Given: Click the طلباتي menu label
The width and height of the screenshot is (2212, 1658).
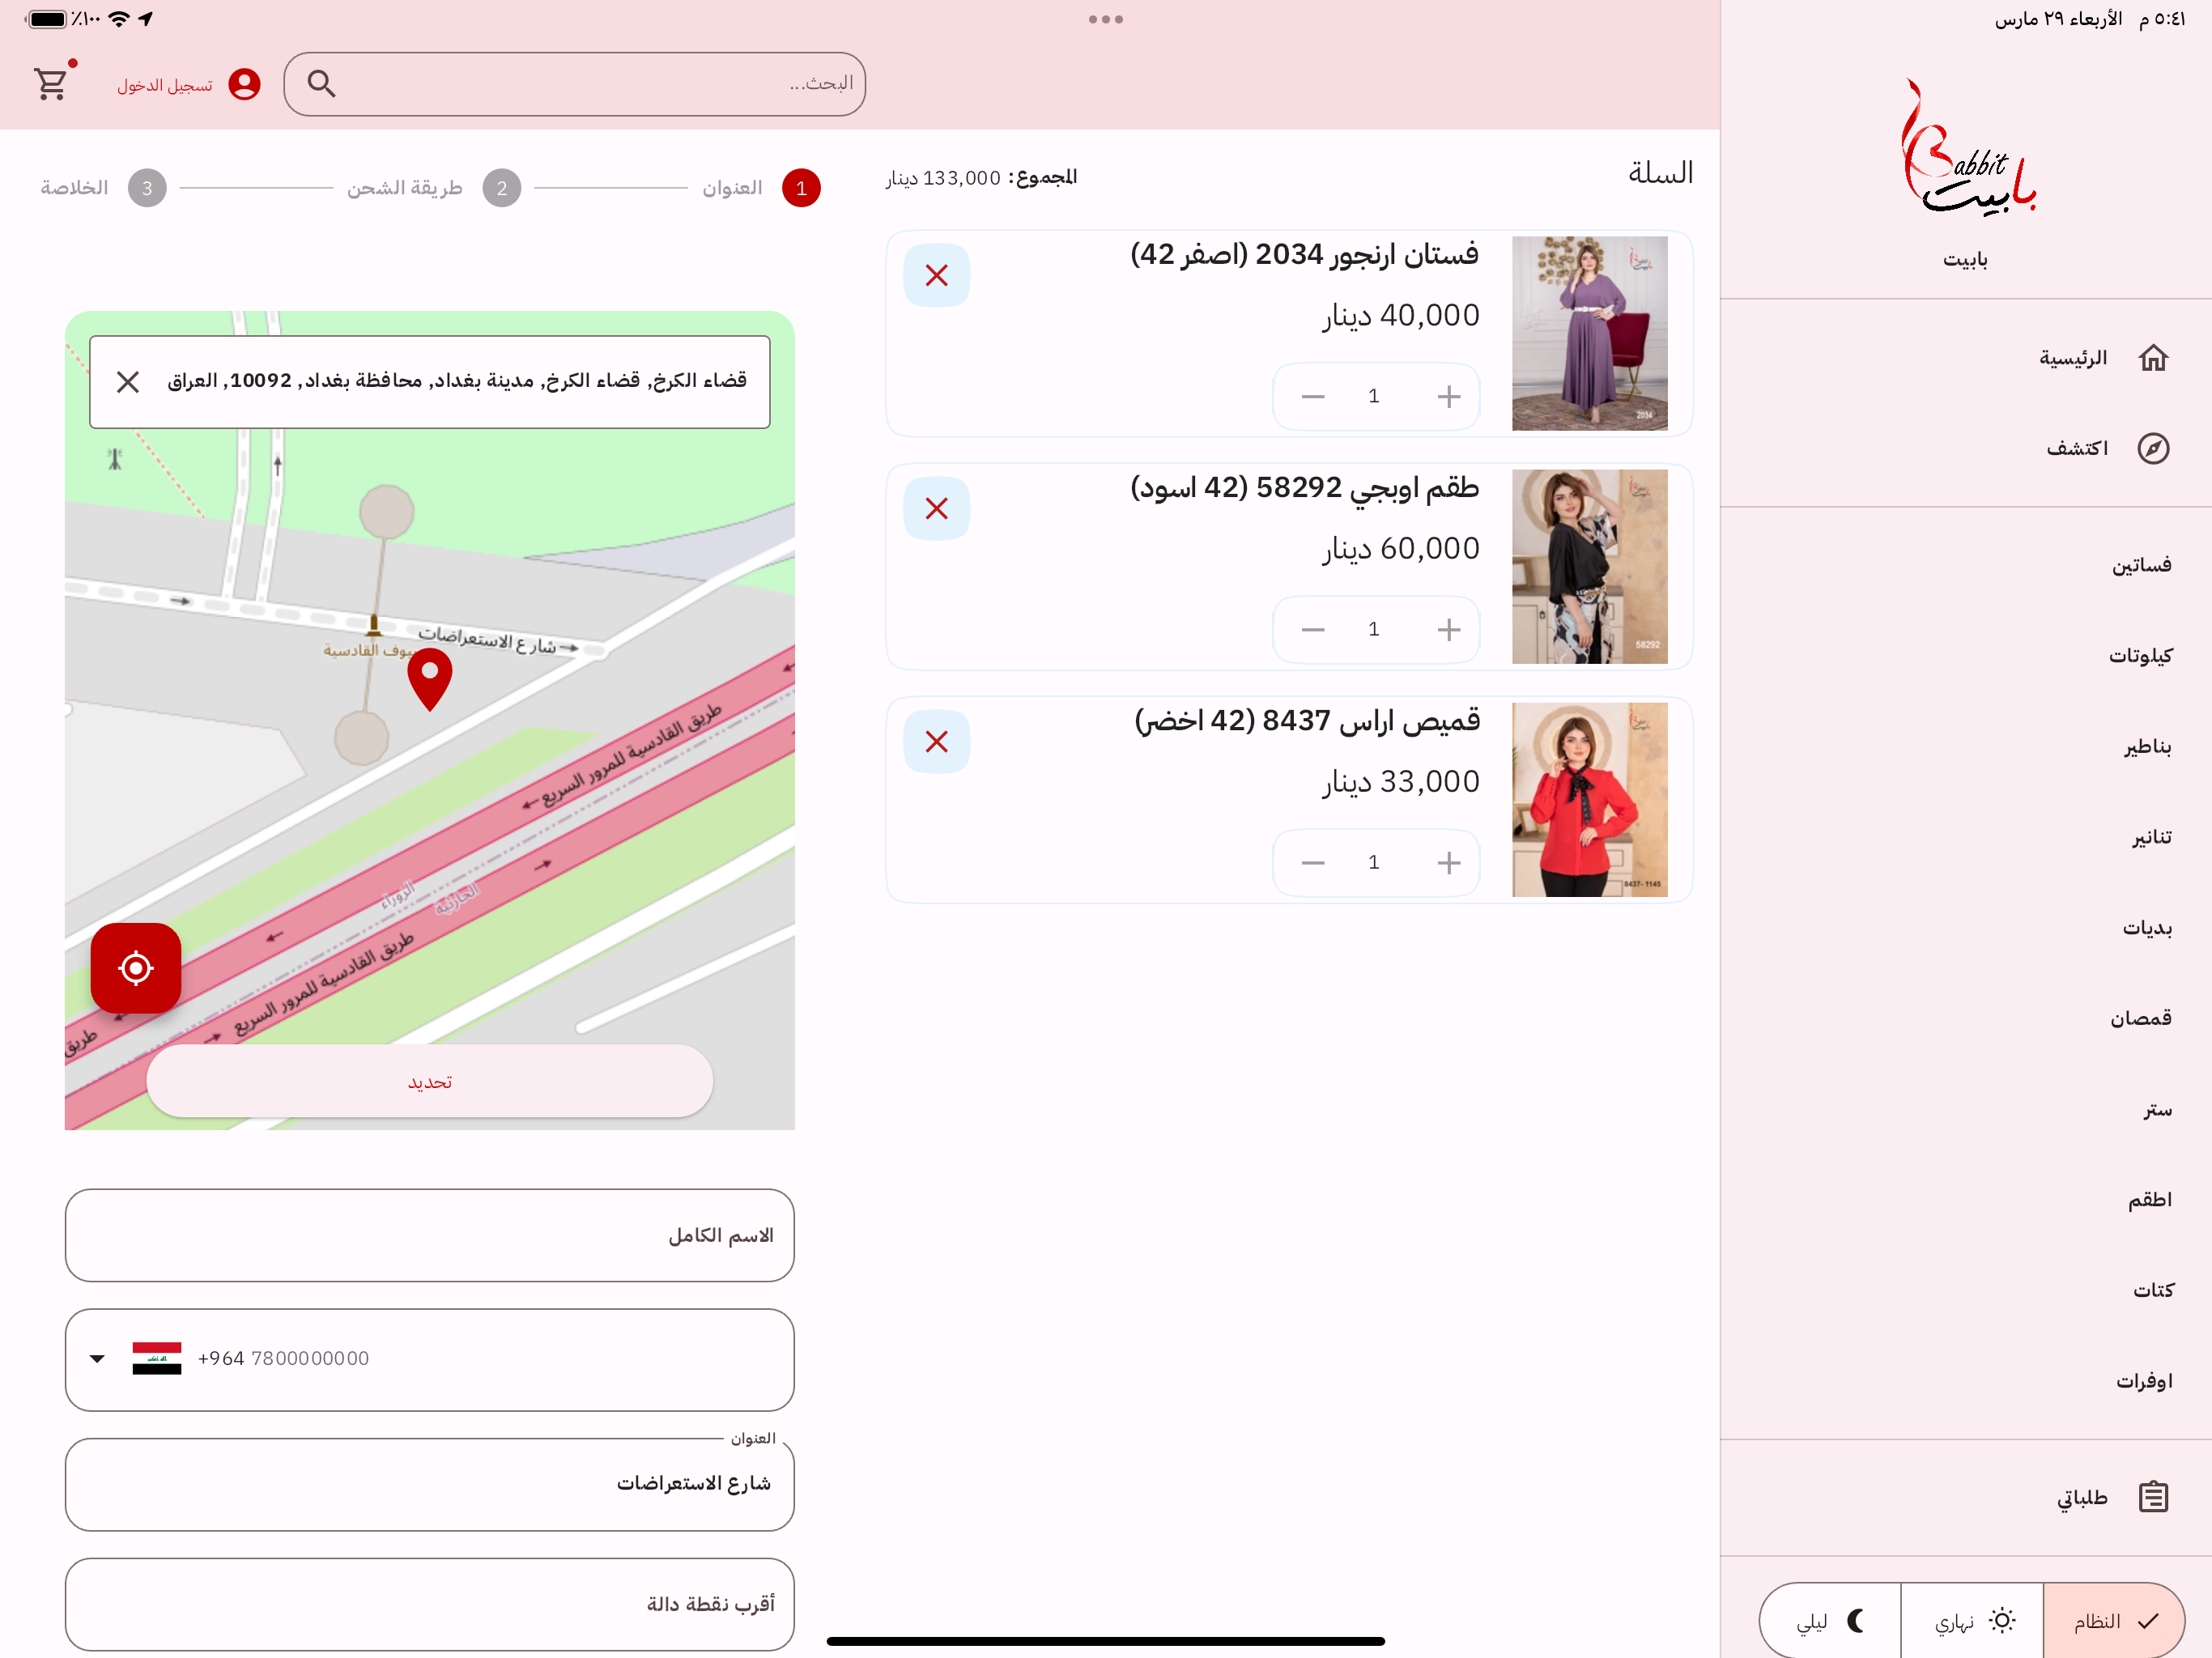Looking at the screenshot, I should [2082, 1498].
